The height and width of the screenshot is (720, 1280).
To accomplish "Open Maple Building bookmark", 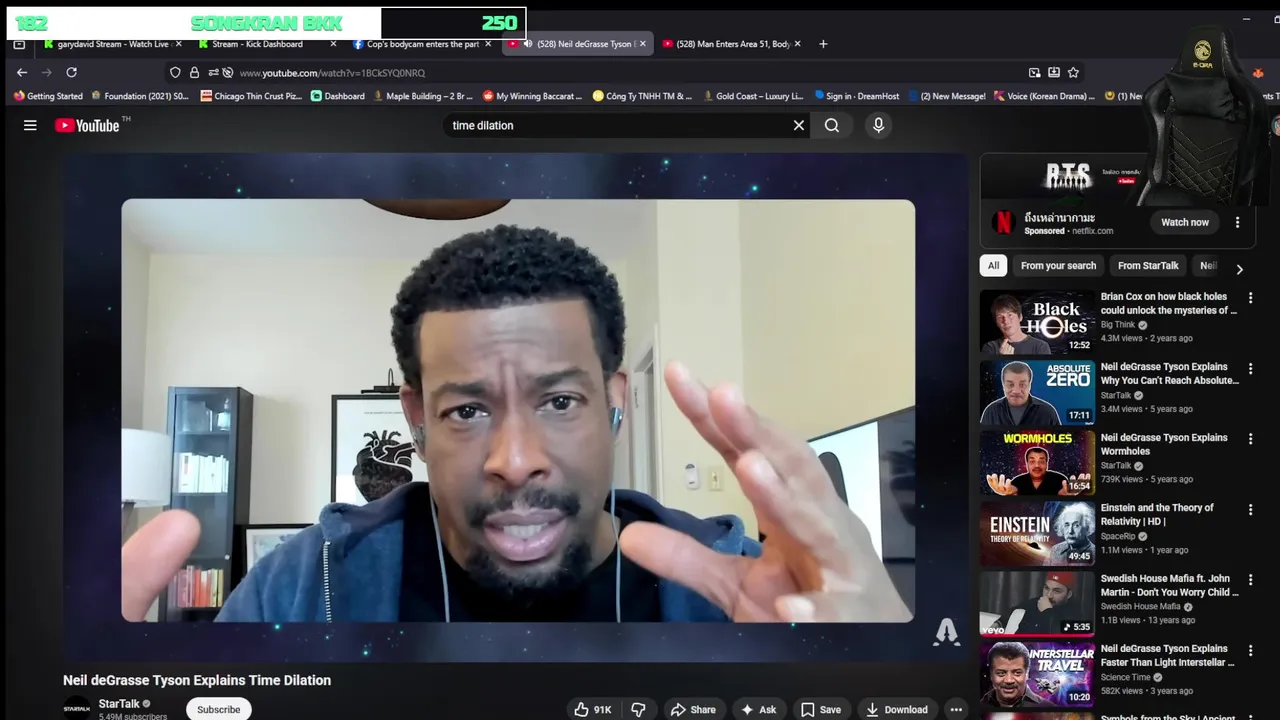I will tap(423, 96).
